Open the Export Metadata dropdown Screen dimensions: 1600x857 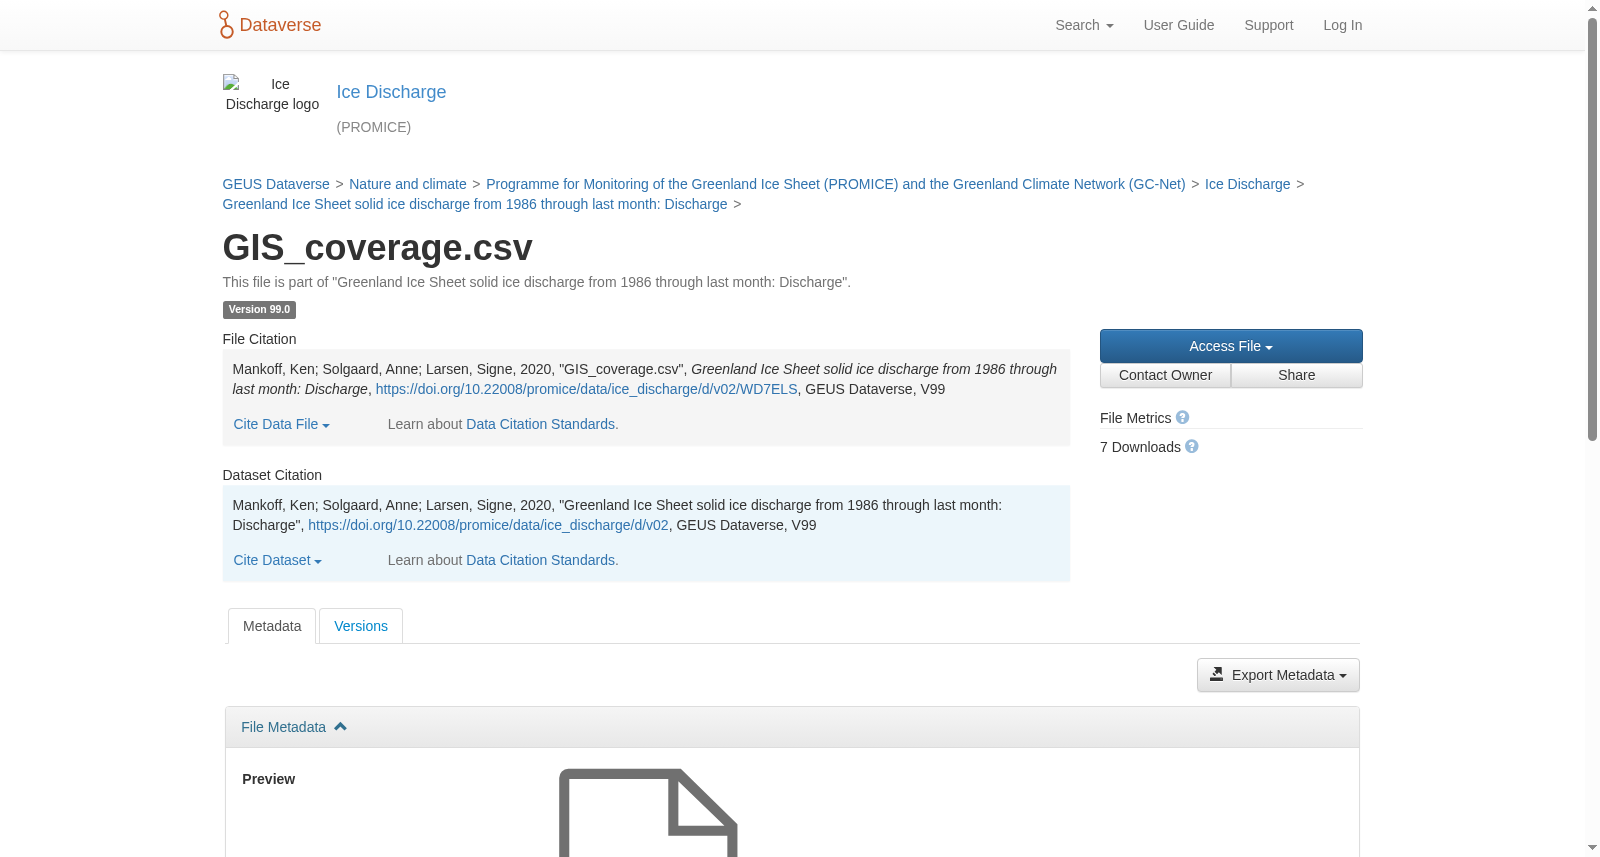click(x=1278, y=675)
